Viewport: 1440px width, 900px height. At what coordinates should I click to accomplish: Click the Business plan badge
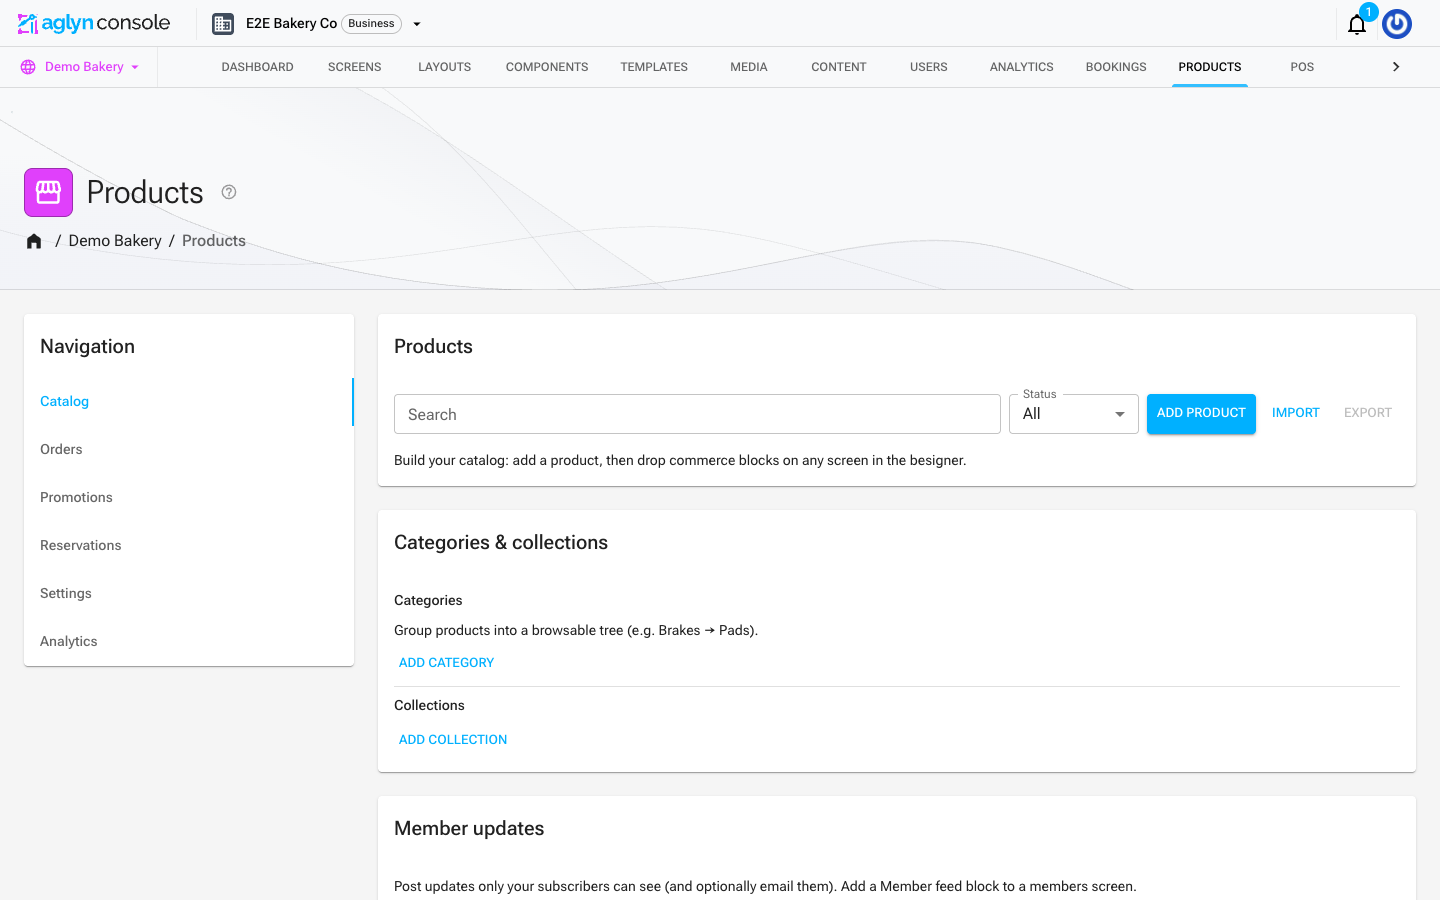[x=371, y=24]
